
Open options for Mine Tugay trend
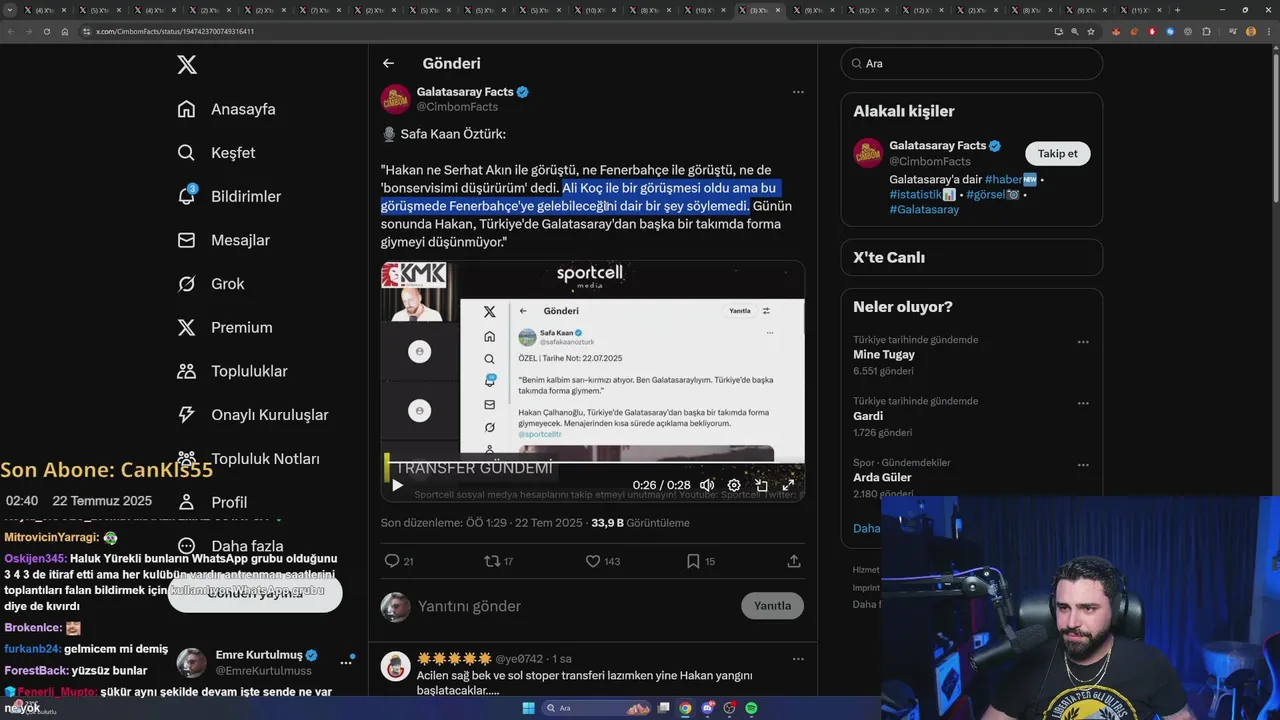pos(1083,342)
